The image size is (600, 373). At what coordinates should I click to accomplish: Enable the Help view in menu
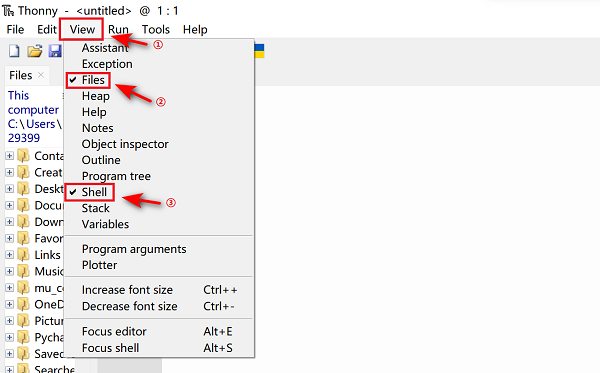pos(94,112)
